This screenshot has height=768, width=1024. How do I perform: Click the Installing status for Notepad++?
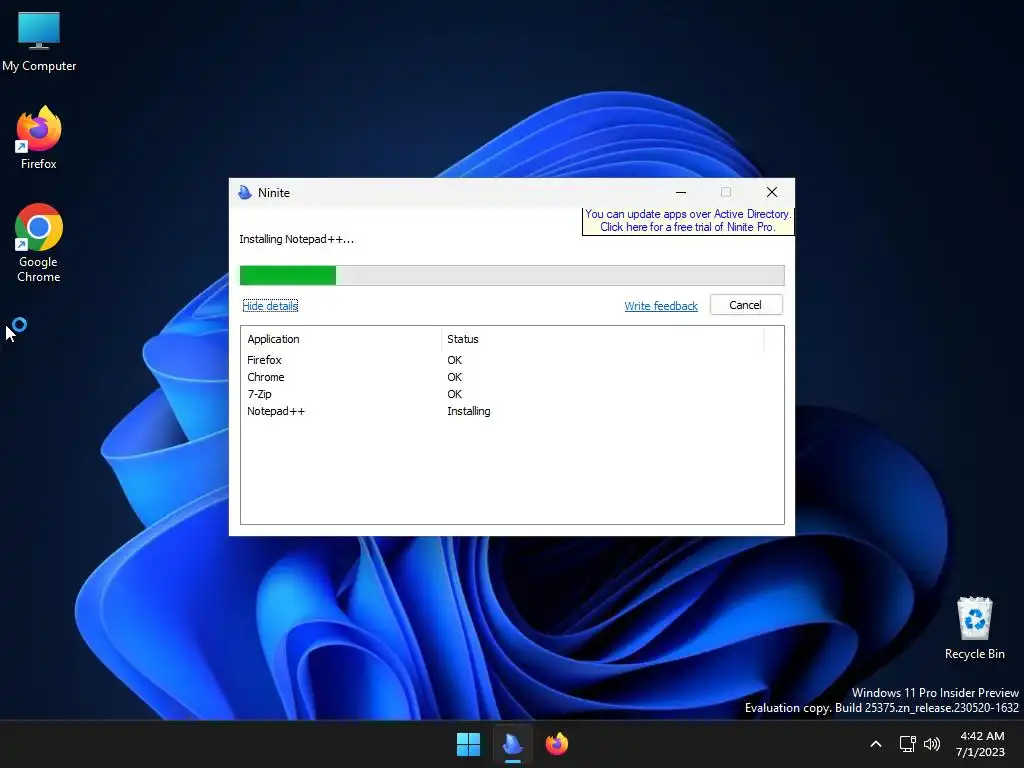click(x=468, y=411)
